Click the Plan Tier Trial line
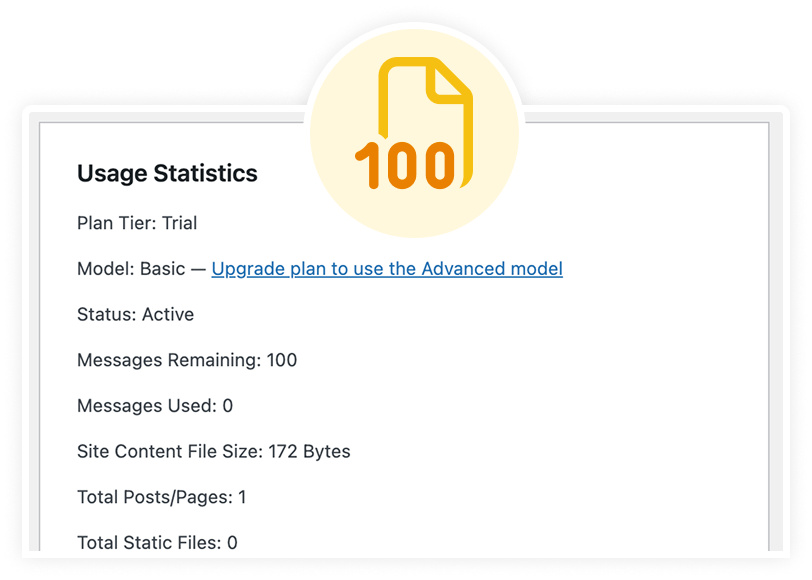 pyautogui.click(x=136, y=223)
